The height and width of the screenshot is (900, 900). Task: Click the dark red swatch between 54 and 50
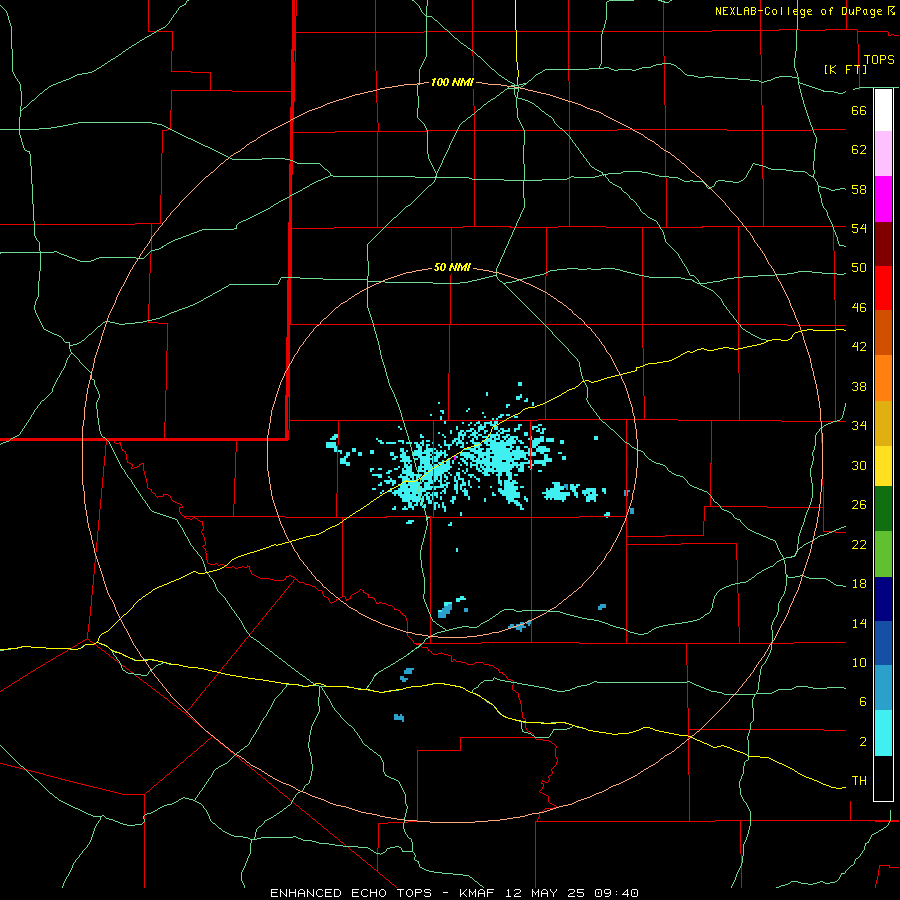click(x=883, y=244)
